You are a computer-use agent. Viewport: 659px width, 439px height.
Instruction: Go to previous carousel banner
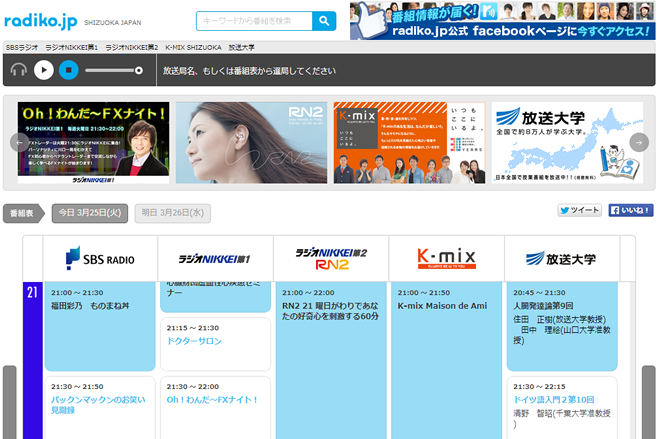19,142
